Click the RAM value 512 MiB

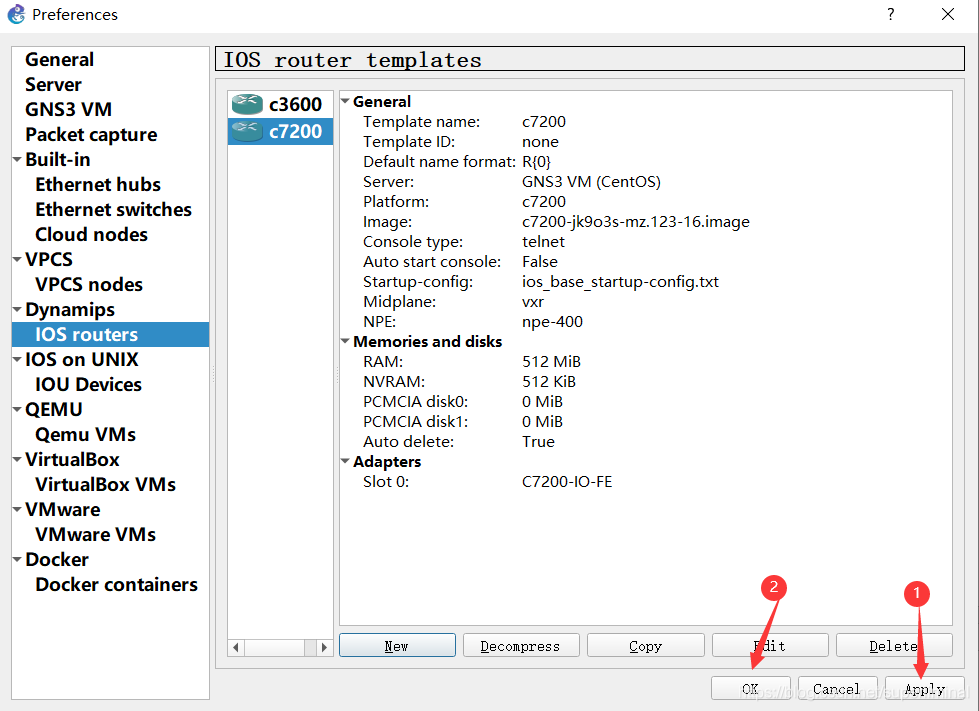551,361
